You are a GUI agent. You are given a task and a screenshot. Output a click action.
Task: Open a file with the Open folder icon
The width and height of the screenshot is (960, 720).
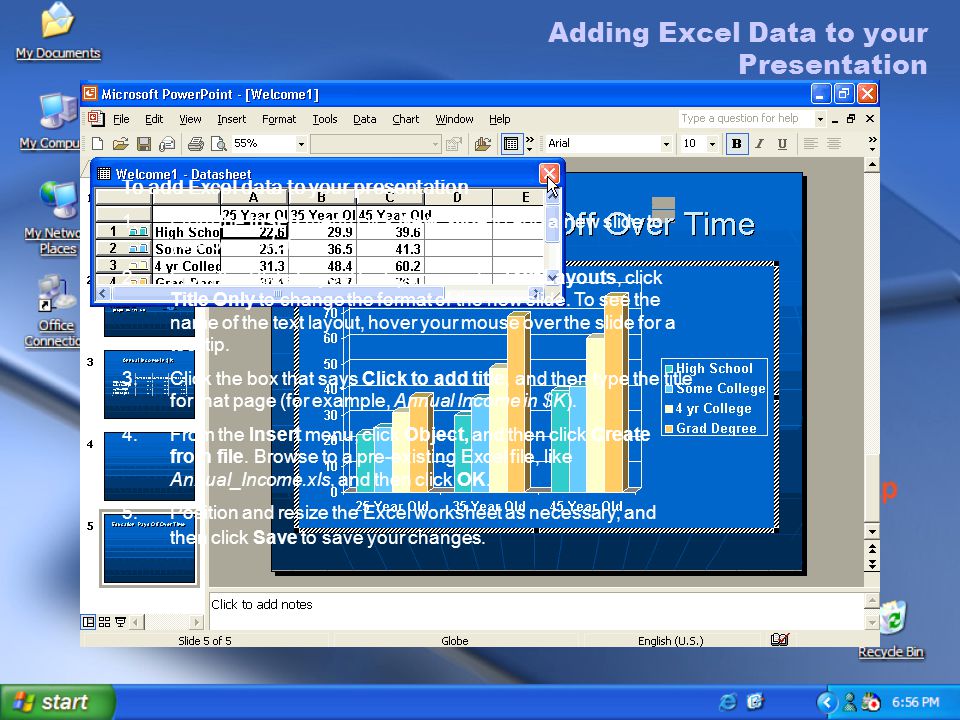(x=121, y=144)
